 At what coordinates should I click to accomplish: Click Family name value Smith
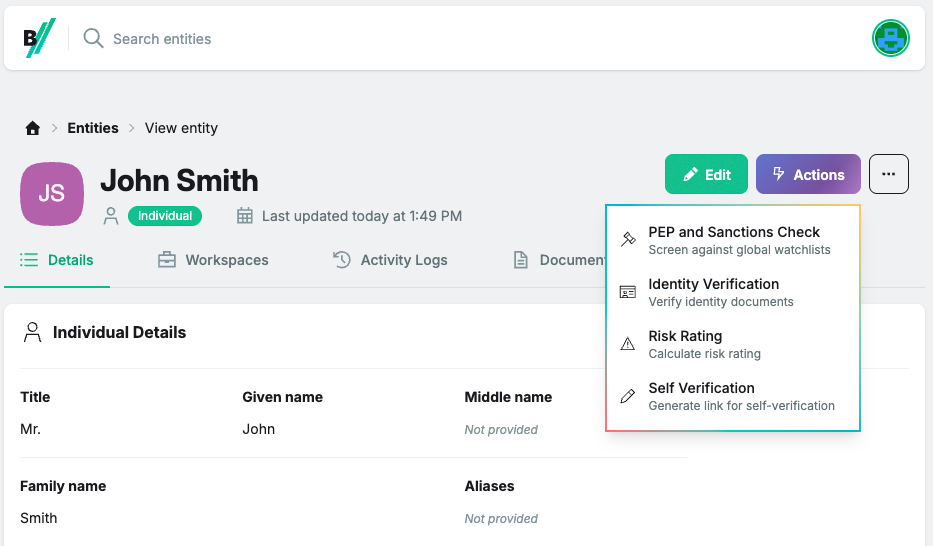pos(39,518)
